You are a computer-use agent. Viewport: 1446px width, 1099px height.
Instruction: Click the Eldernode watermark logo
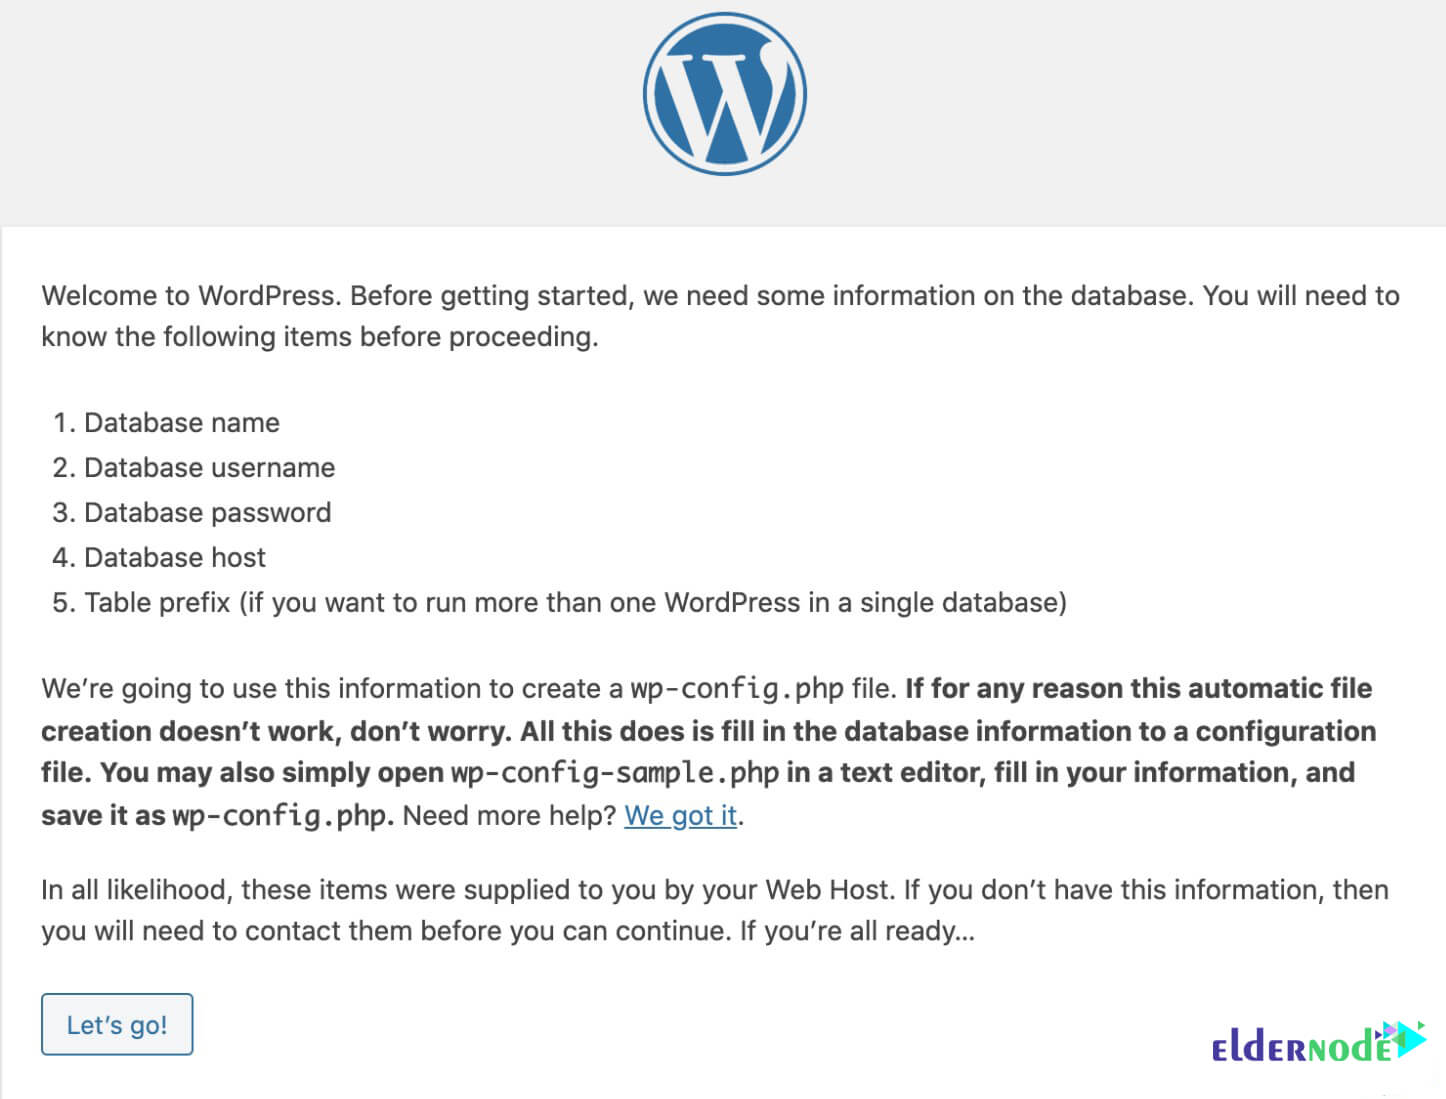pos(1318,1043)
